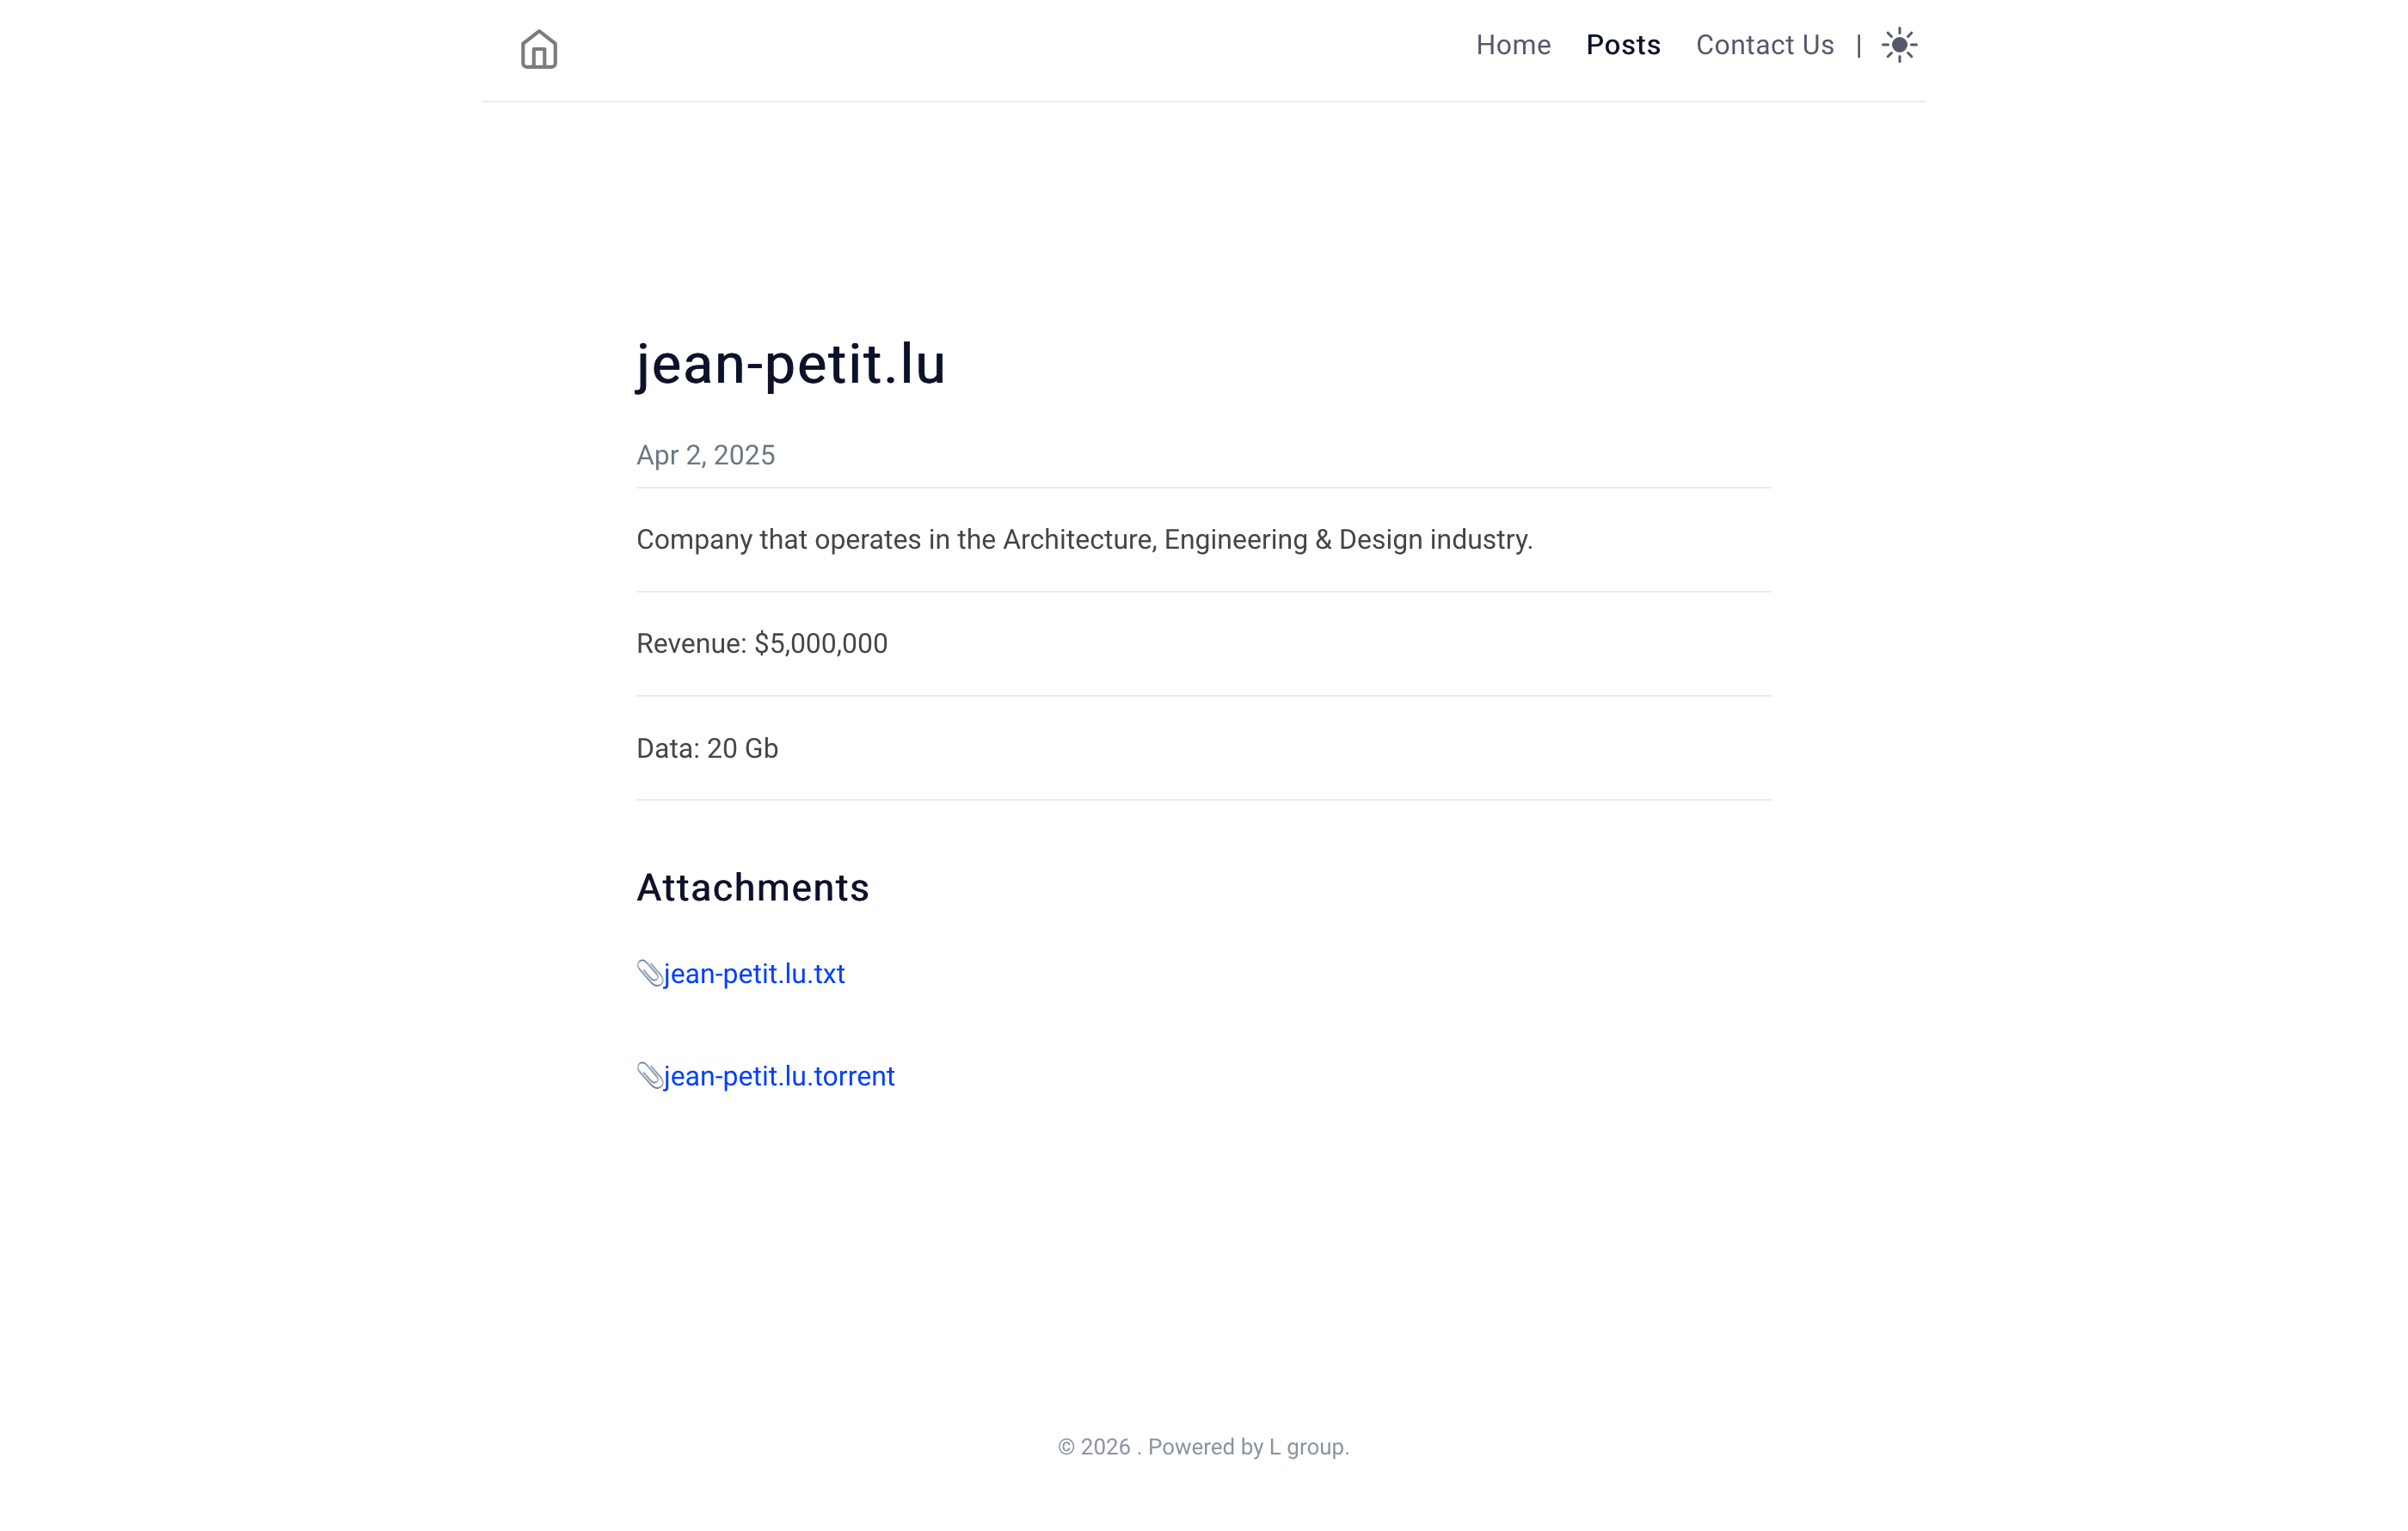Open the jean-petit.lu.txt attachment link
This screenshot has width=2408, height=1531.
(x=754, y=974)
